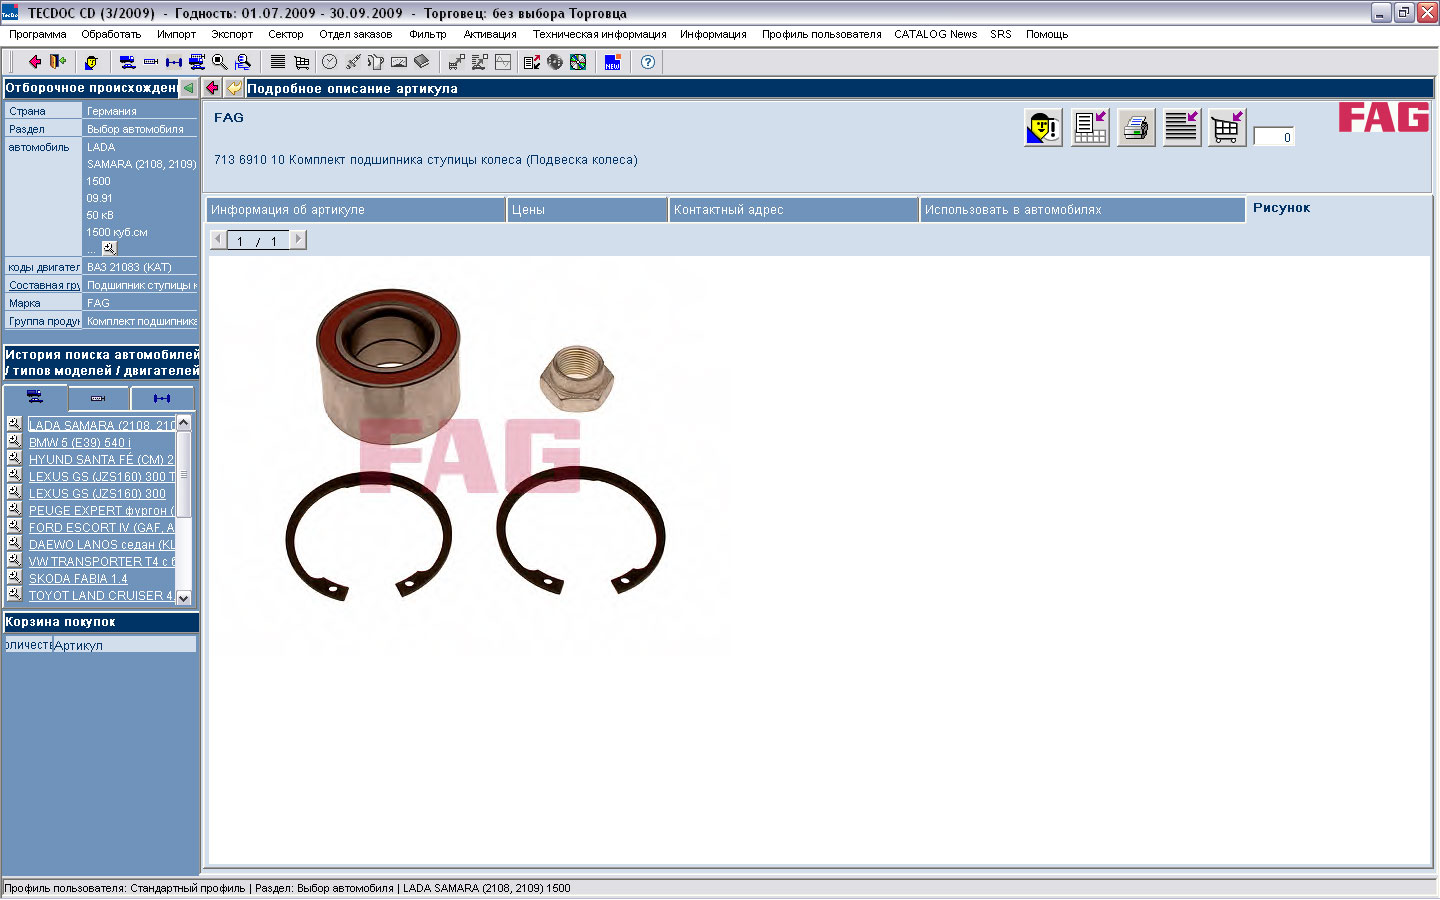Open shopping cart icon in main toolbar
The image size is (1440, 900).
(301, 62)
